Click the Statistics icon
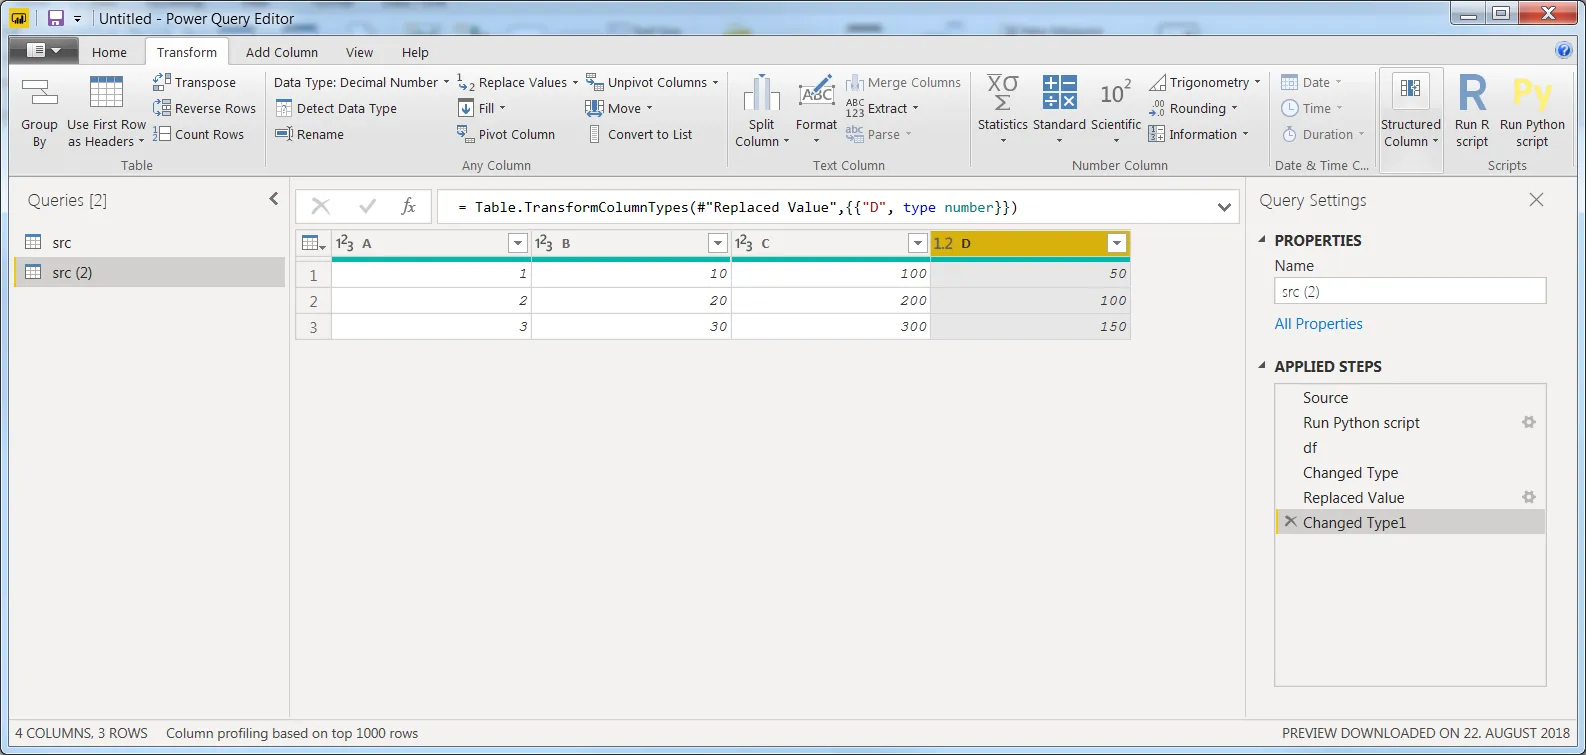 (x=1002, y=93)
